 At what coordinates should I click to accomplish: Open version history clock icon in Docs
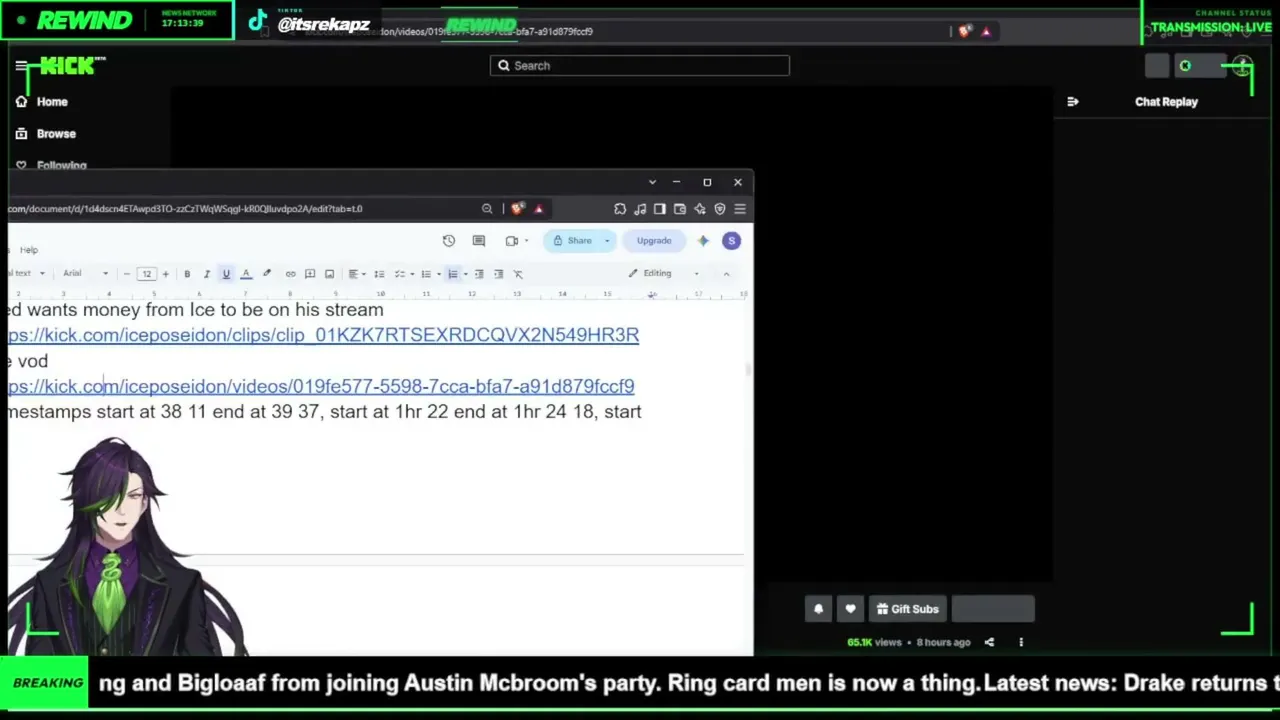point(449,241)
